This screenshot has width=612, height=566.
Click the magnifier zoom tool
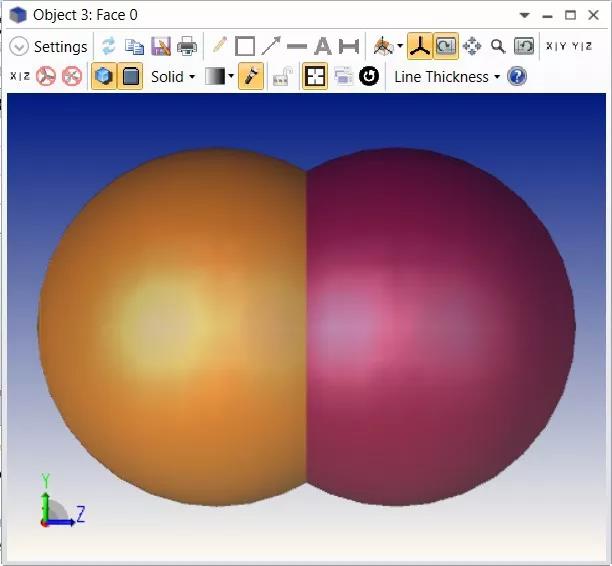coord(497,46)
